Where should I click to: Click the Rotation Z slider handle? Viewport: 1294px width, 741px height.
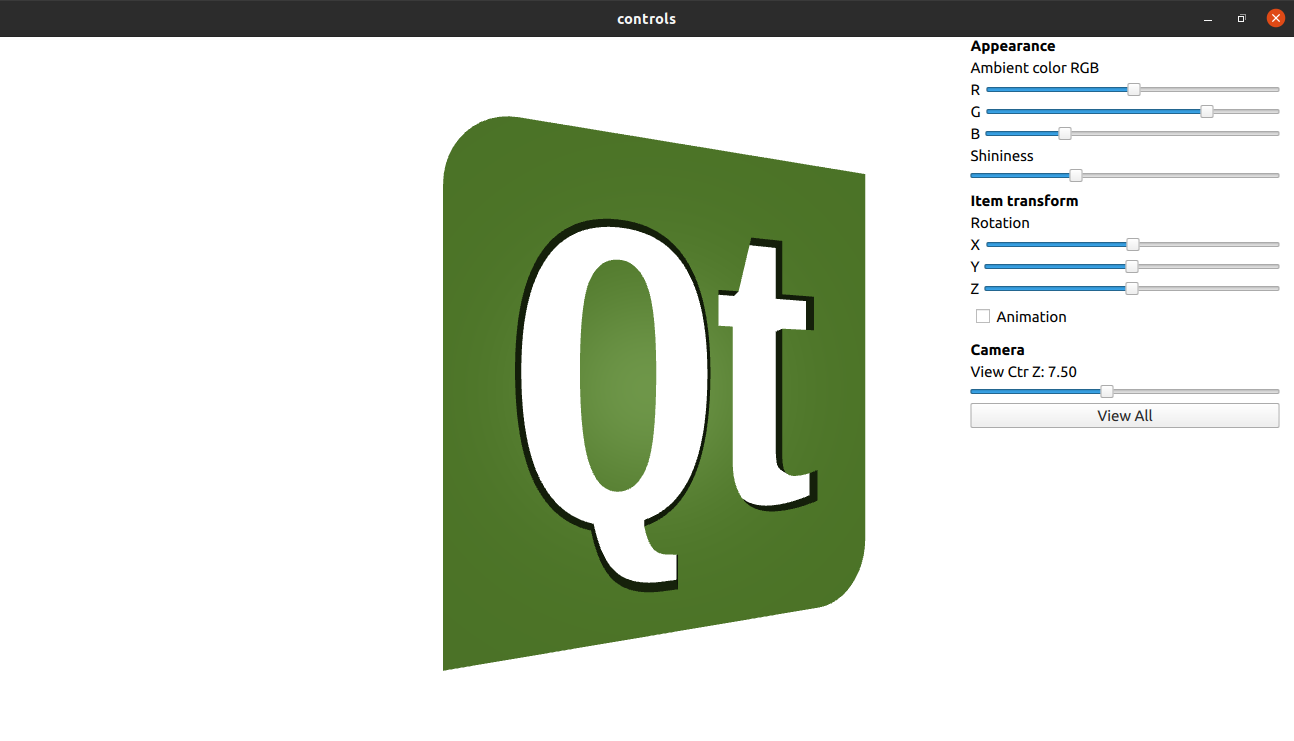(1132, 289)
